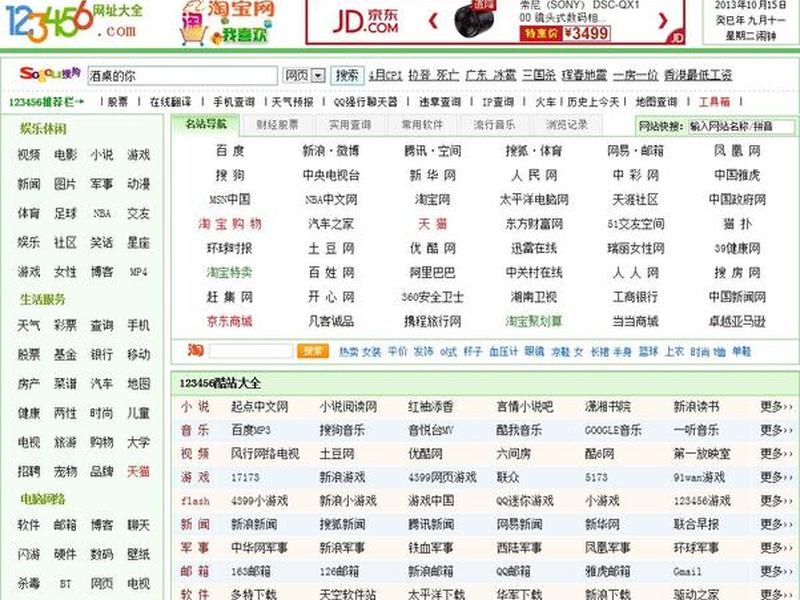Click 地图查询 in the recommendation bar

tap(656, 102)
